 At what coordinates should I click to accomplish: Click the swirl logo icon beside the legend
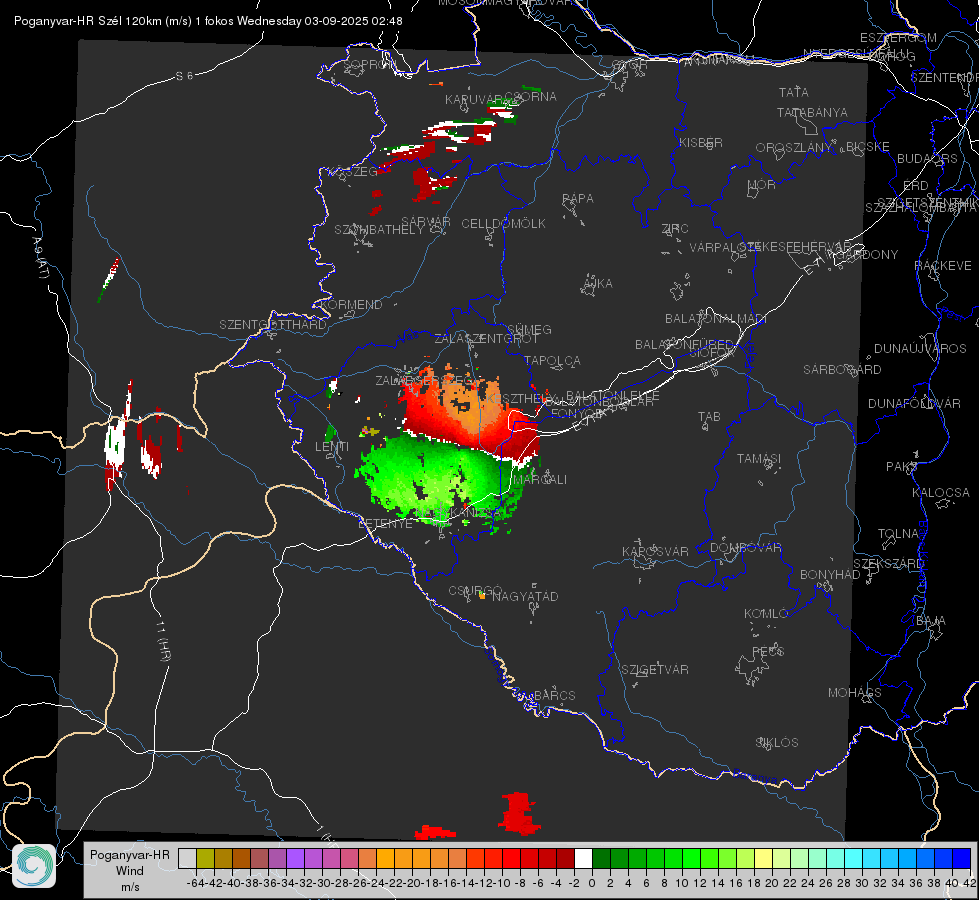[x=34, y=866]
